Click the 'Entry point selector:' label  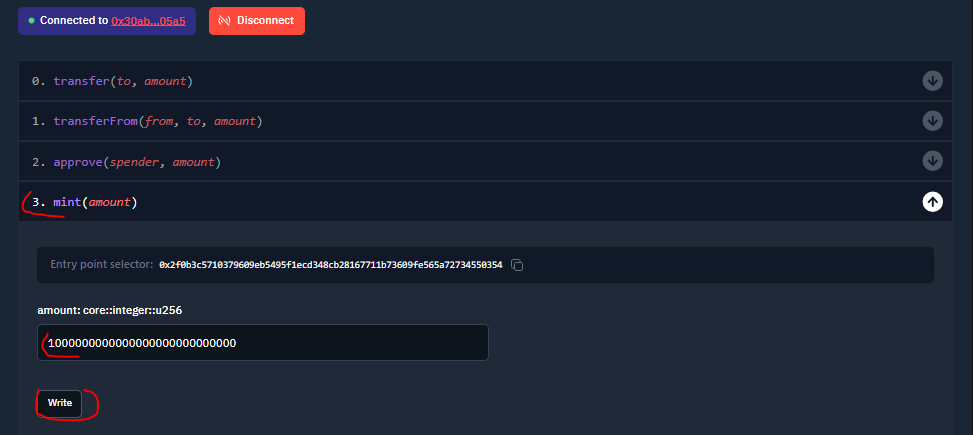tap(102, 265)
